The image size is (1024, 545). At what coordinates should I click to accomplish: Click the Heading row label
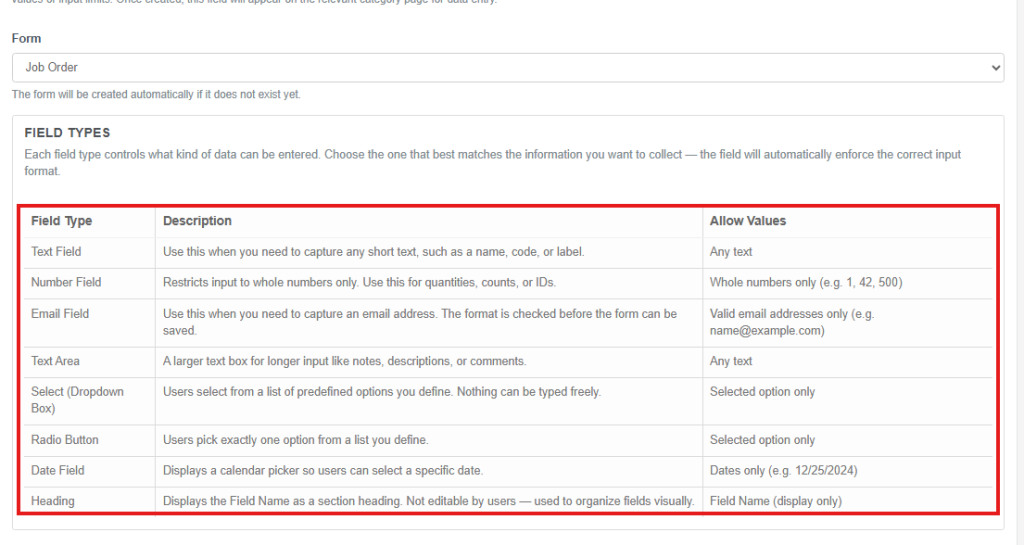pos(53,501)
